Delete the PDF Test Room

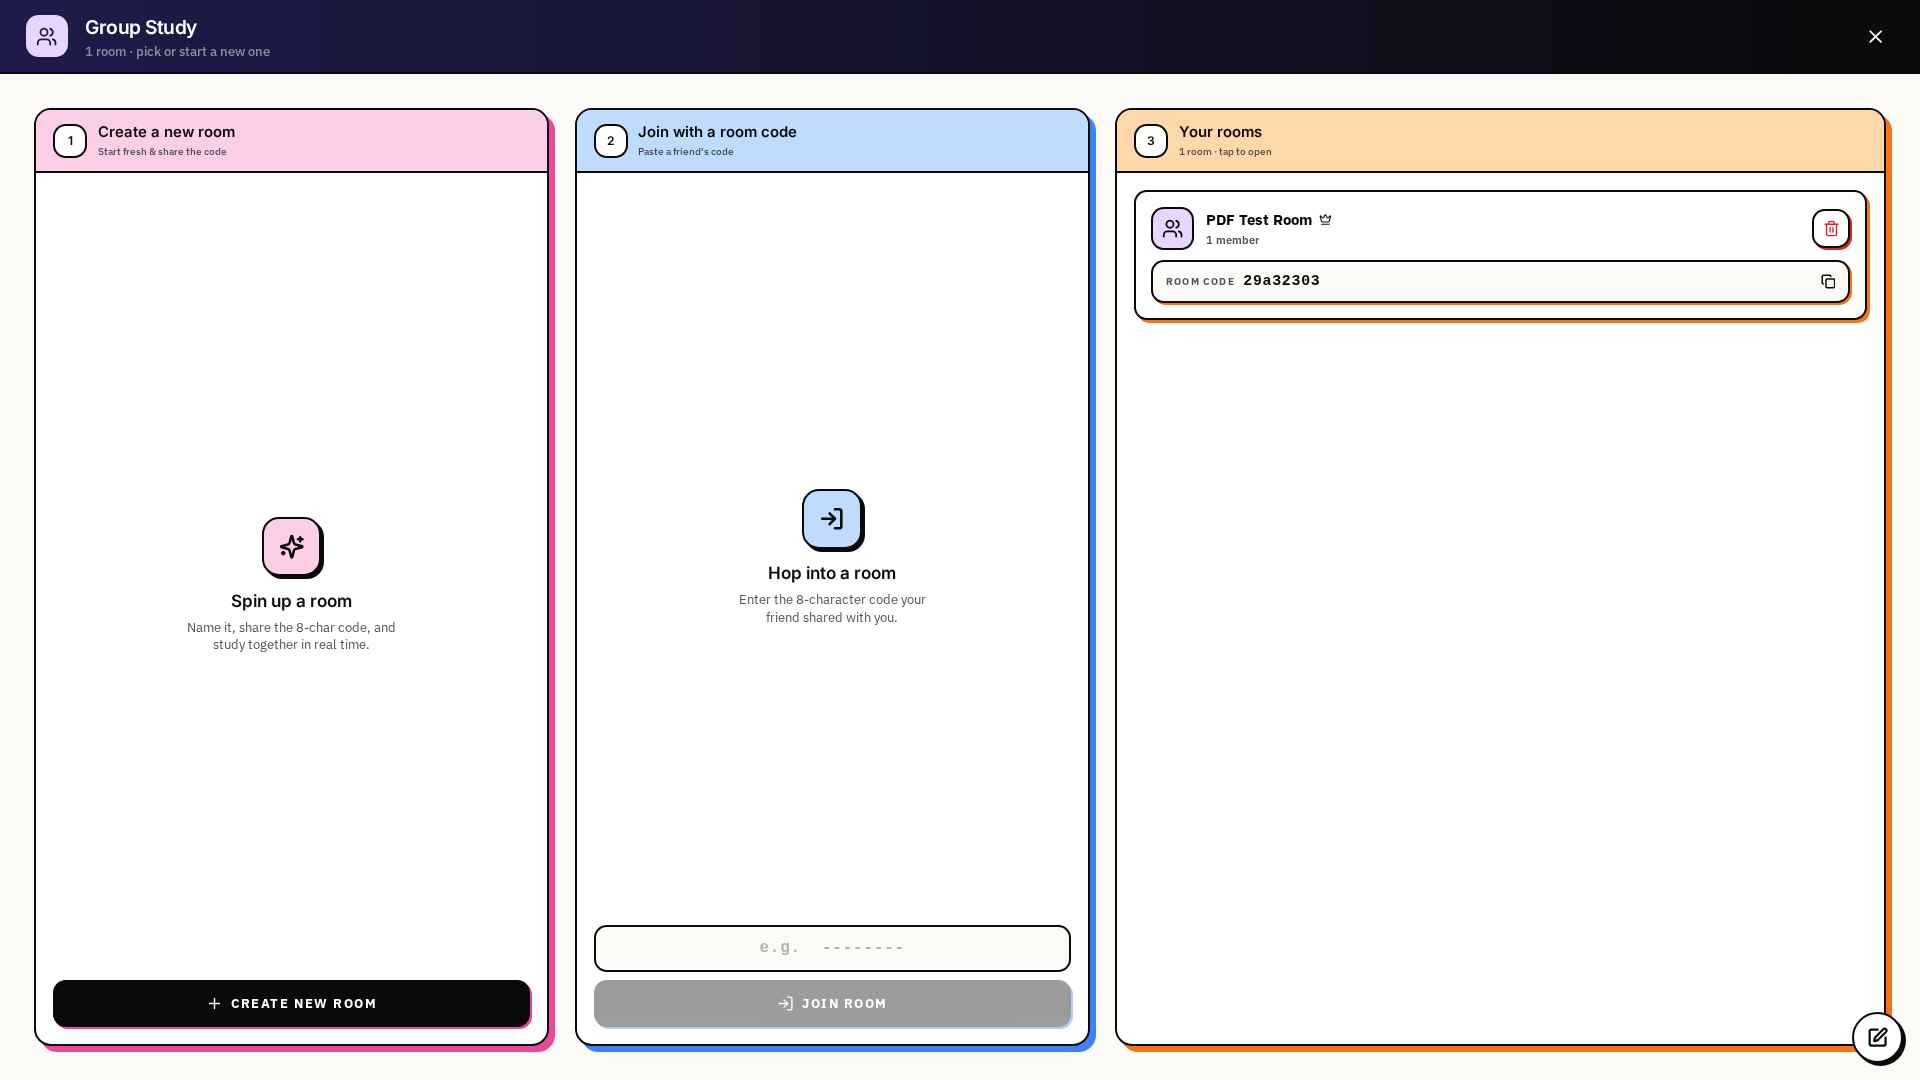pyautogui.click(x=1830, y=228)
